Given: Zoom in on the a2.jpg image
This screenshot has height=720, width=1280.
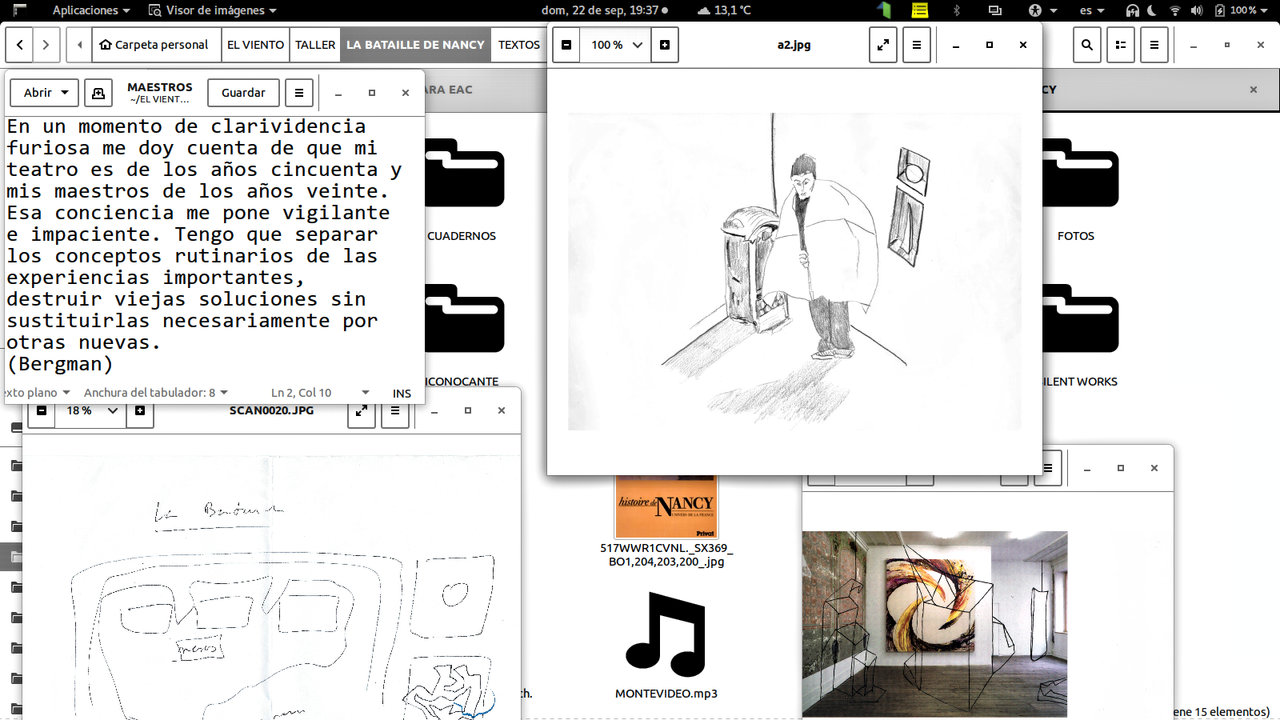Looking at the screenshot, I should click(x=665, y=45).
